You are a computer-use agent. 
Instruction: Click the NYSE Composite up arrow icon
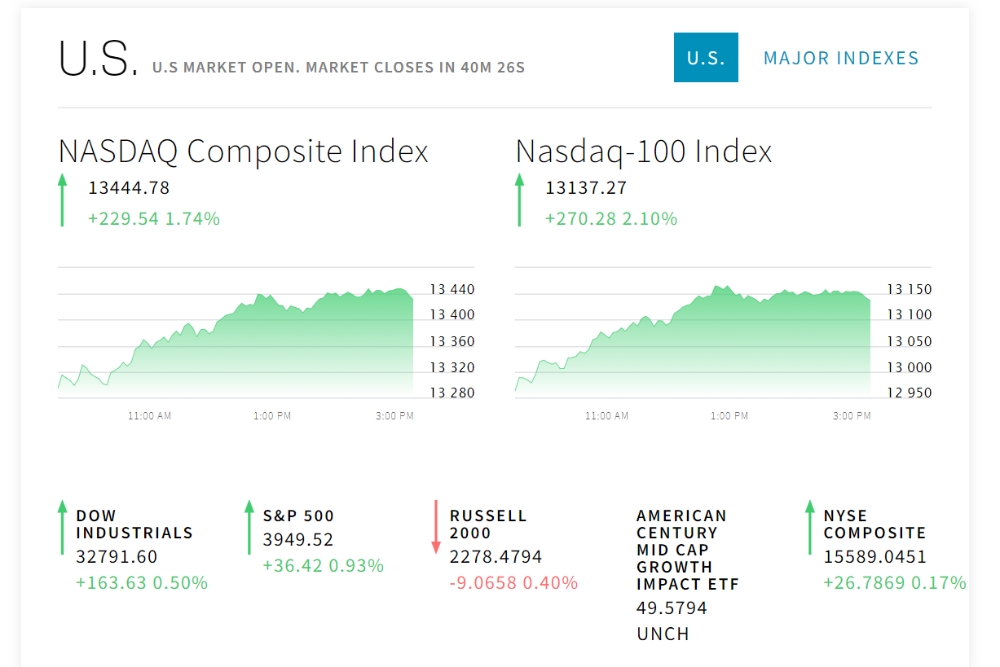click(x=810, y=526)
